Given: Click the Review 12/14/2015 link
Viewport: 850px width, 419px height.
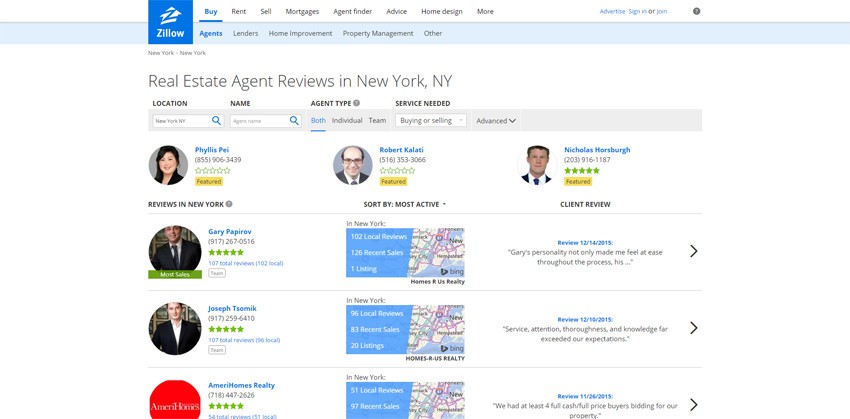Looking at the screenshot, I should pyautogui.click(x=585, y=243).
